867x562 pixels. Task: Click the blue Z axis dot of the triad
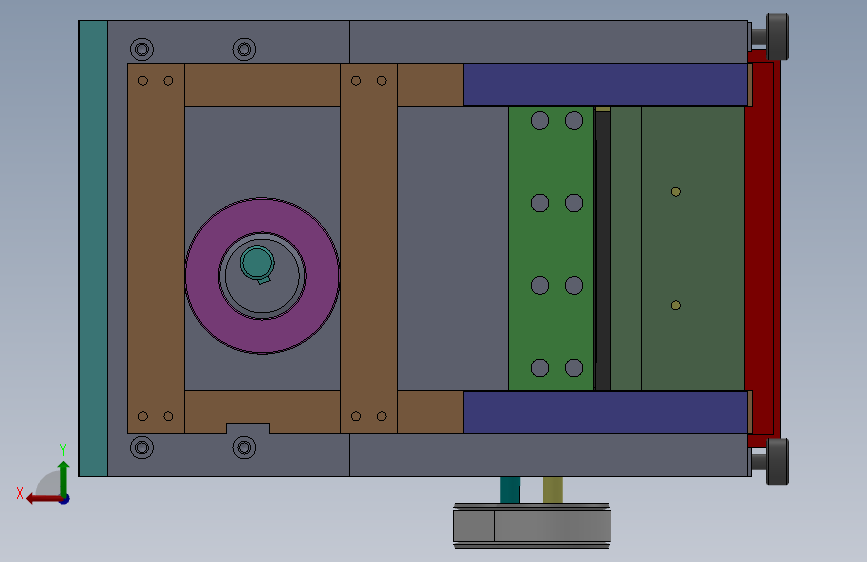(65, 499)
